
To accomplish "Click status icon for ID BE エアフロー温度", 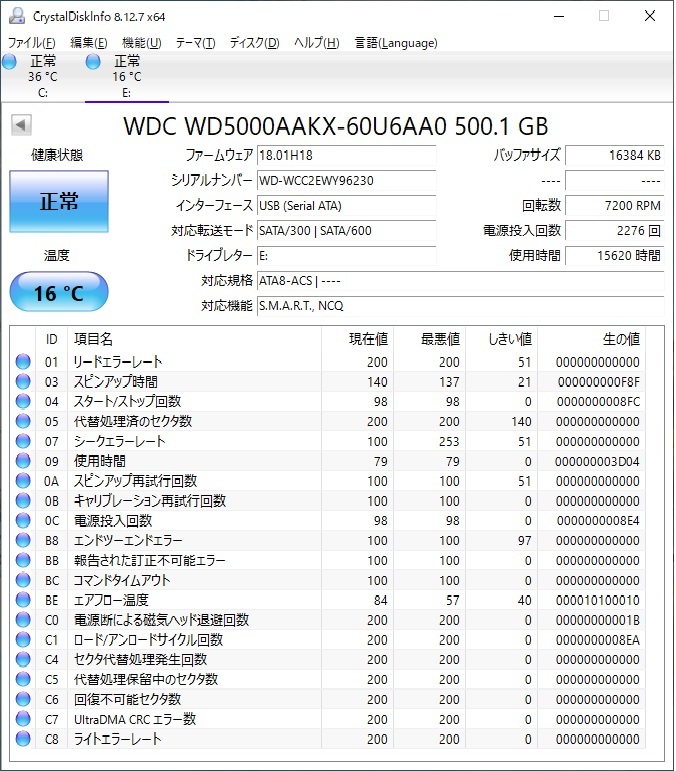I will [x=23, y=600].
